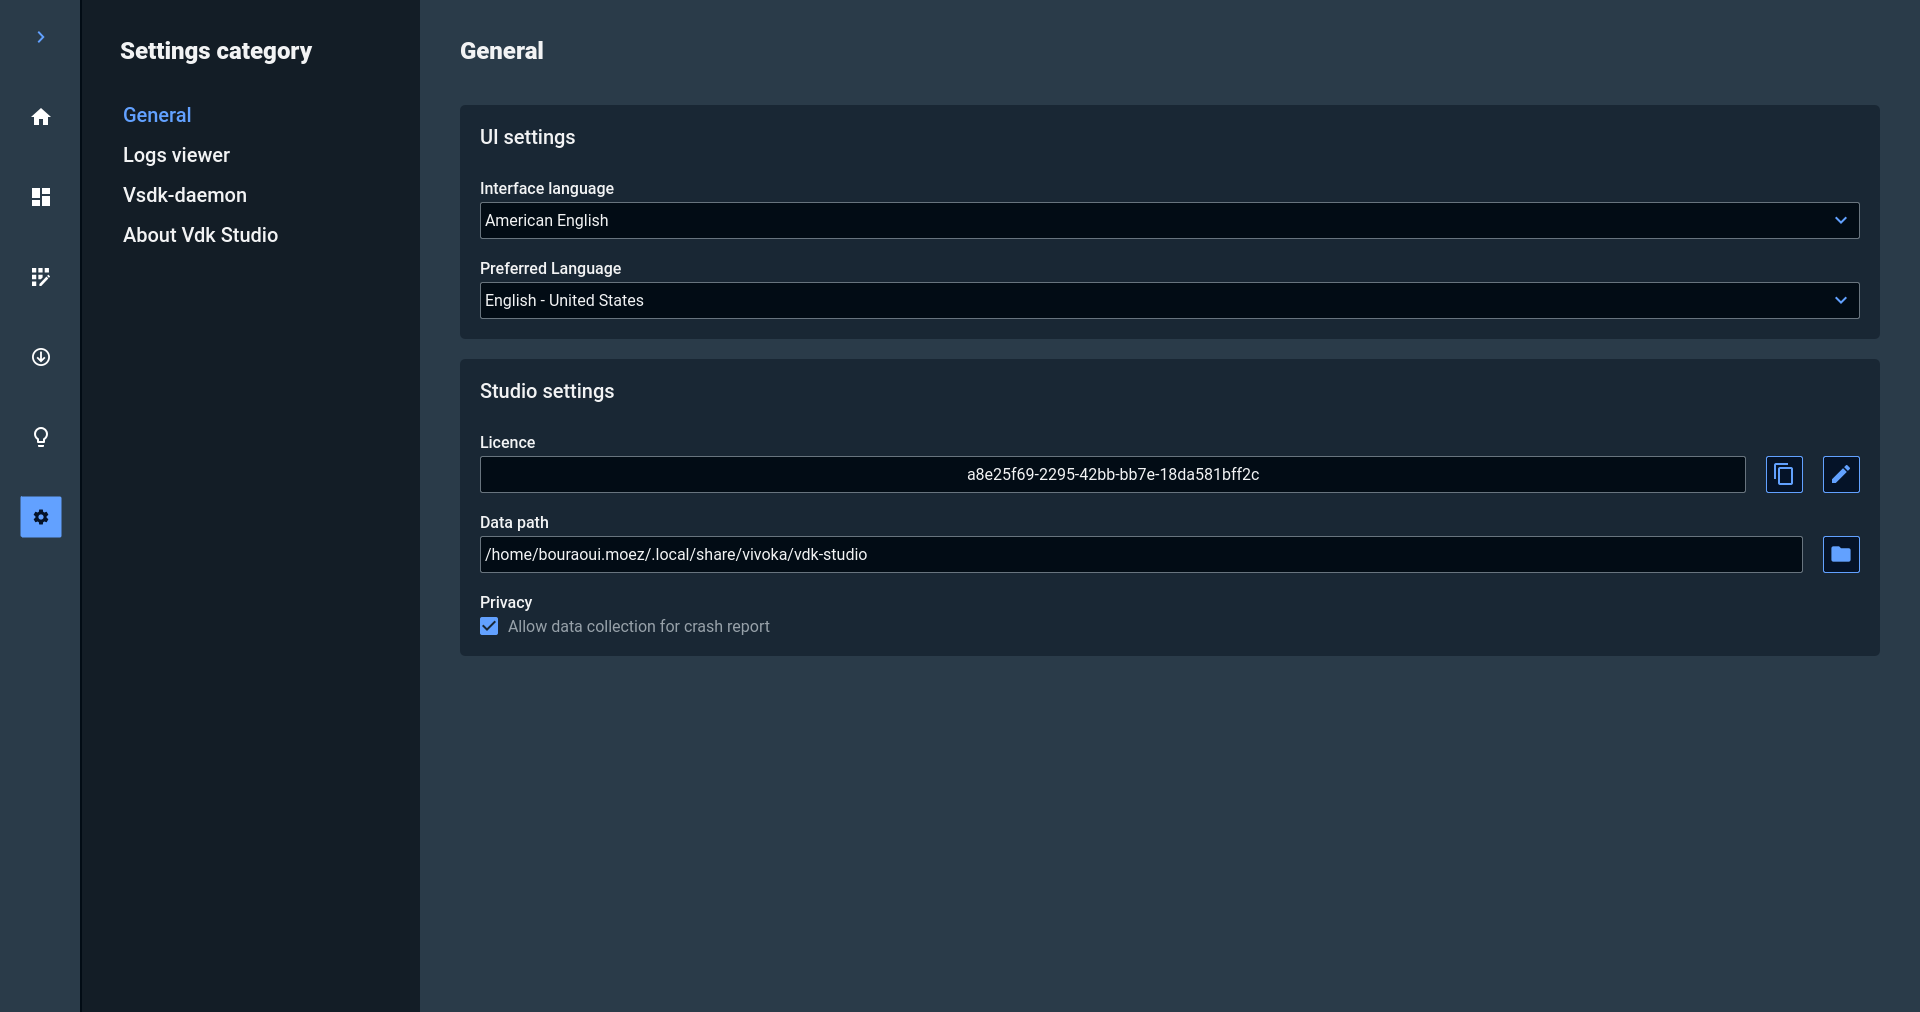Select the settings gear icon in the sidebar
Viewport: 1920px width, 1012px height.
tap(41, 517)
